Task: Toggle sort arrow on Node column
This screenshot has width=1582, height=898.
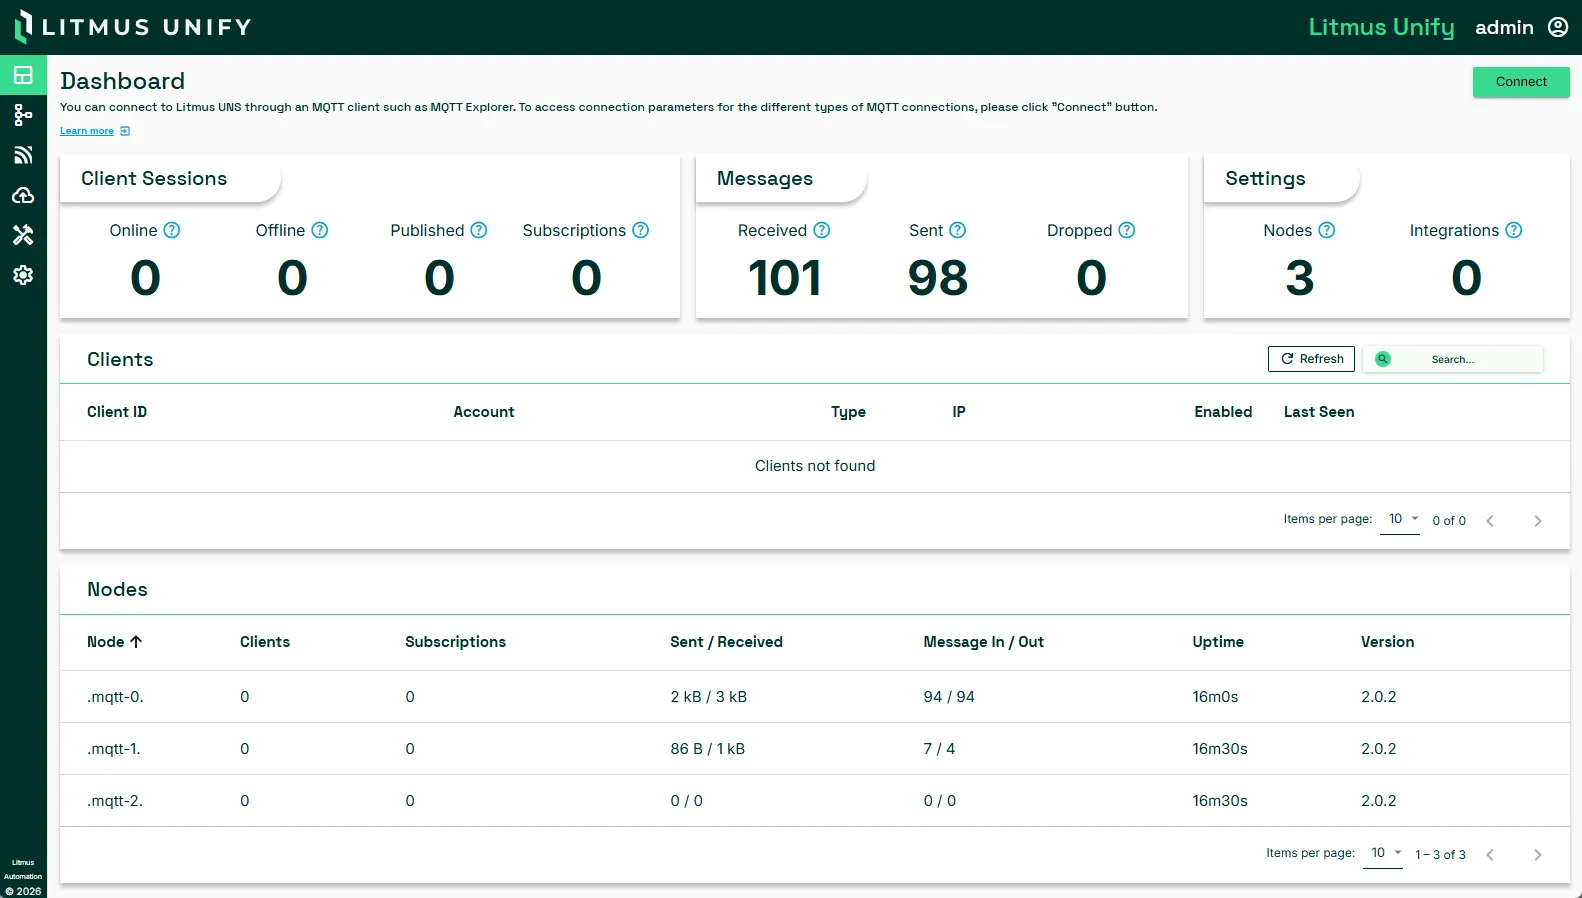Action: [x=136, y=642]
